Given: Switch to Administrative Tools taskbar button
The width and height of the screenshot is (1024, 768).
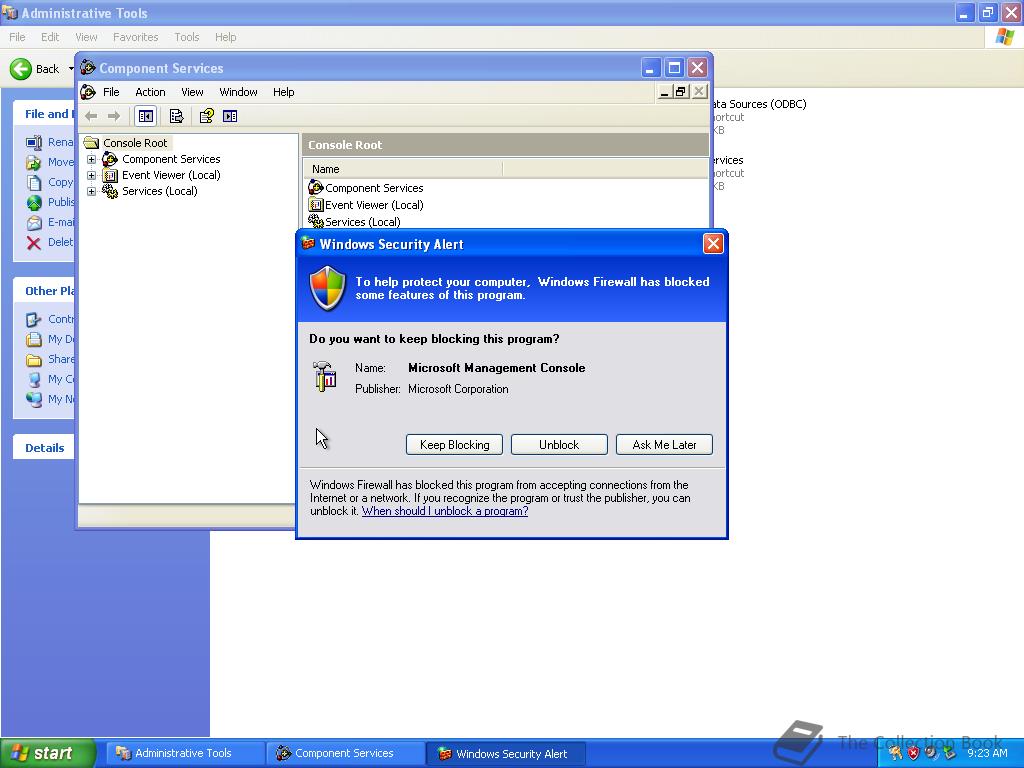Looking at the screenshot, I should [x=183, y=753].
